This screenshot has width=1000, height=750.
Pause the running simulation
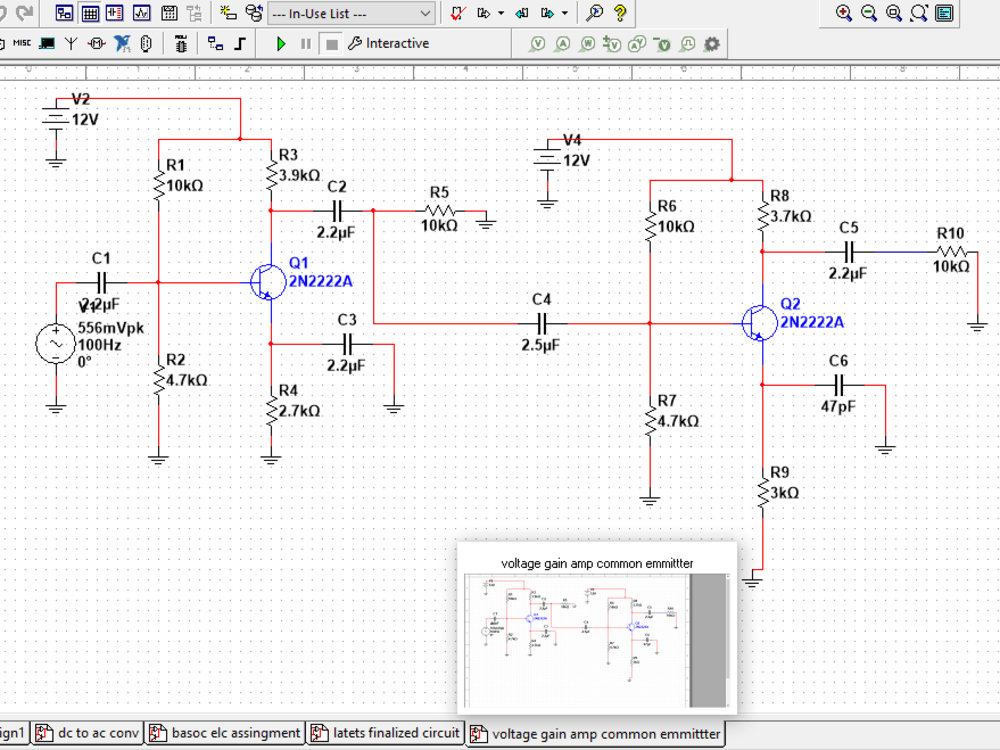pos(304,43)
